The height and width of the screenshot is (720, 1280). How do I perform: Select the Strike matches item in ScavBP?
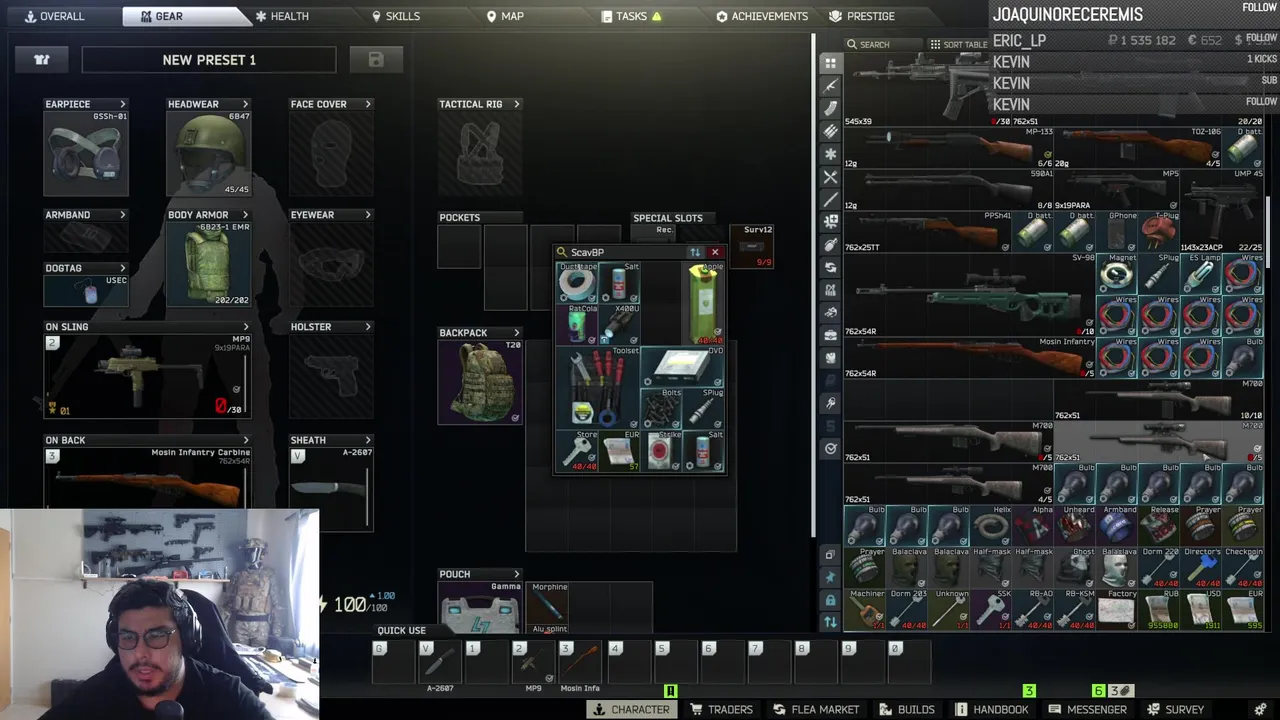pos(661,451)
